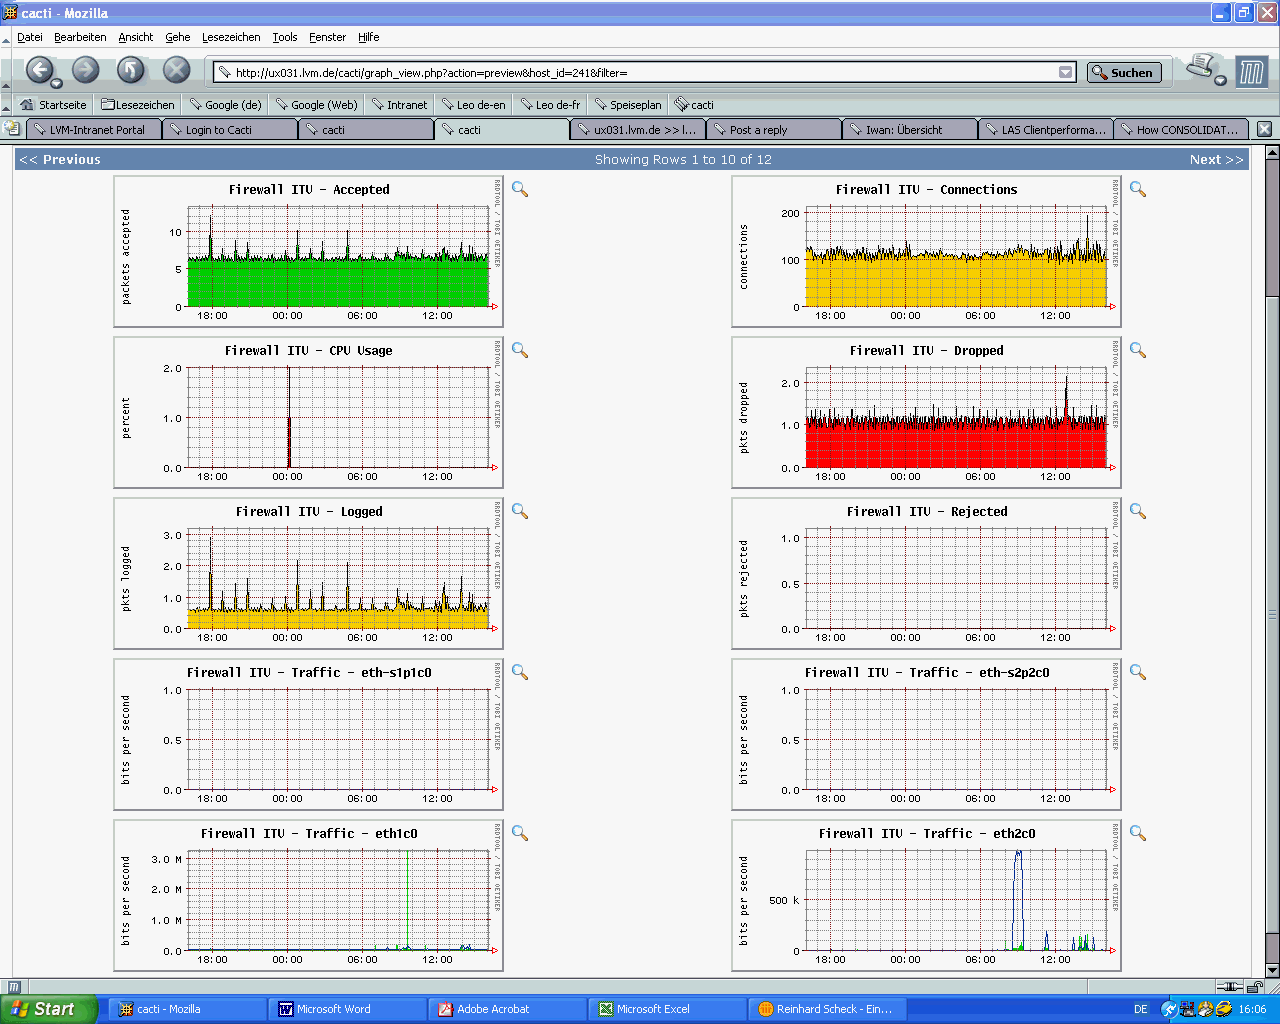Zoom Traffic eth1c0 graph magnifier

[x=520, y=833]
